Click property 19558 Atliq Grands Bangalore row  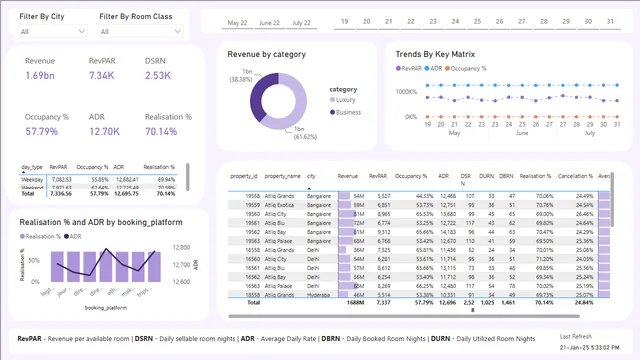[419, 196]
